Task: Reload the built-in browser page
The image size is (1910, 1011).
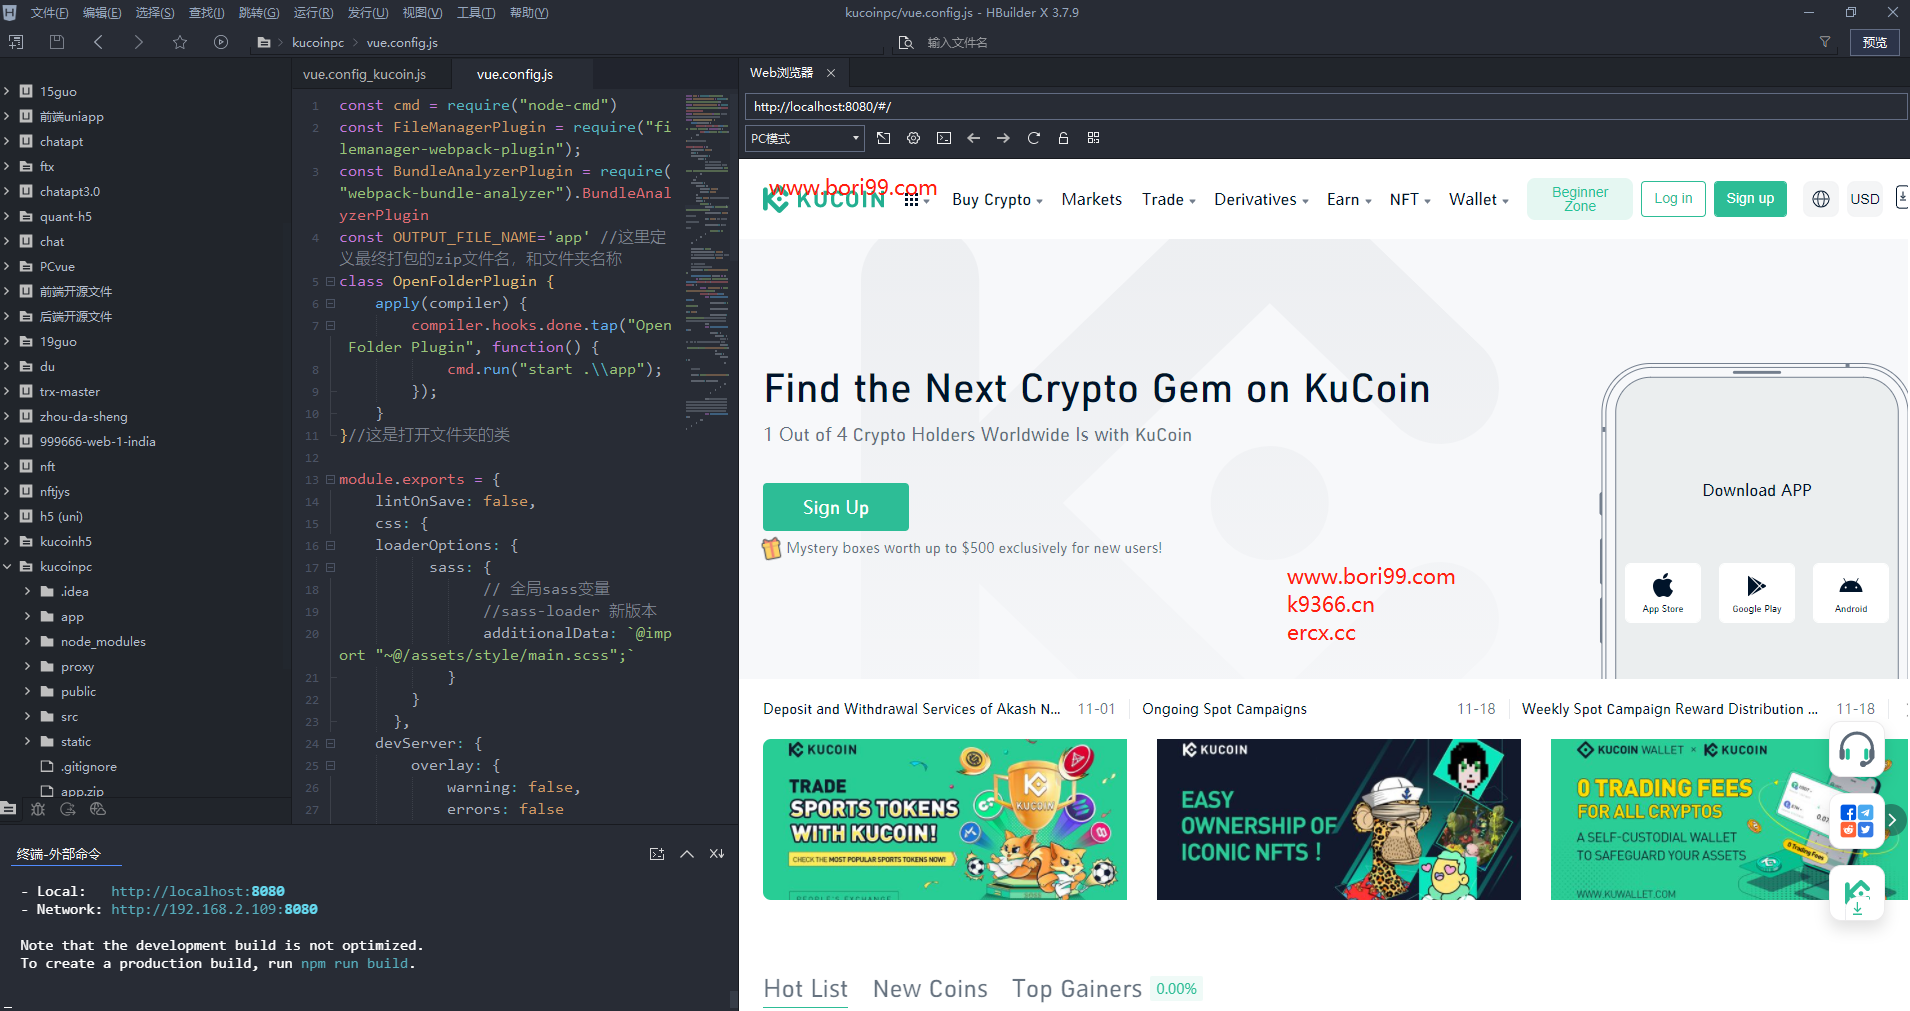Action: pos(1034,138)
